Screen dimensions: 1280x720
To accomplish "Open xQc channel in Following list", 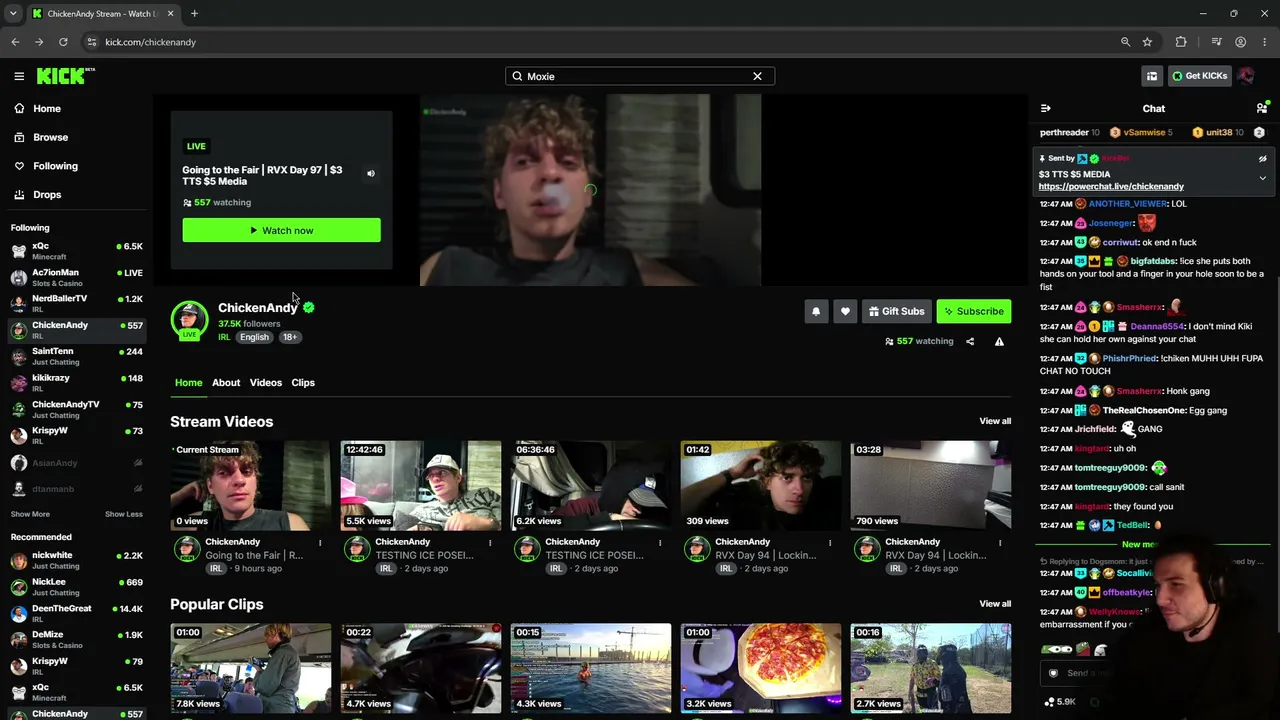I will (x=76, y=251).
